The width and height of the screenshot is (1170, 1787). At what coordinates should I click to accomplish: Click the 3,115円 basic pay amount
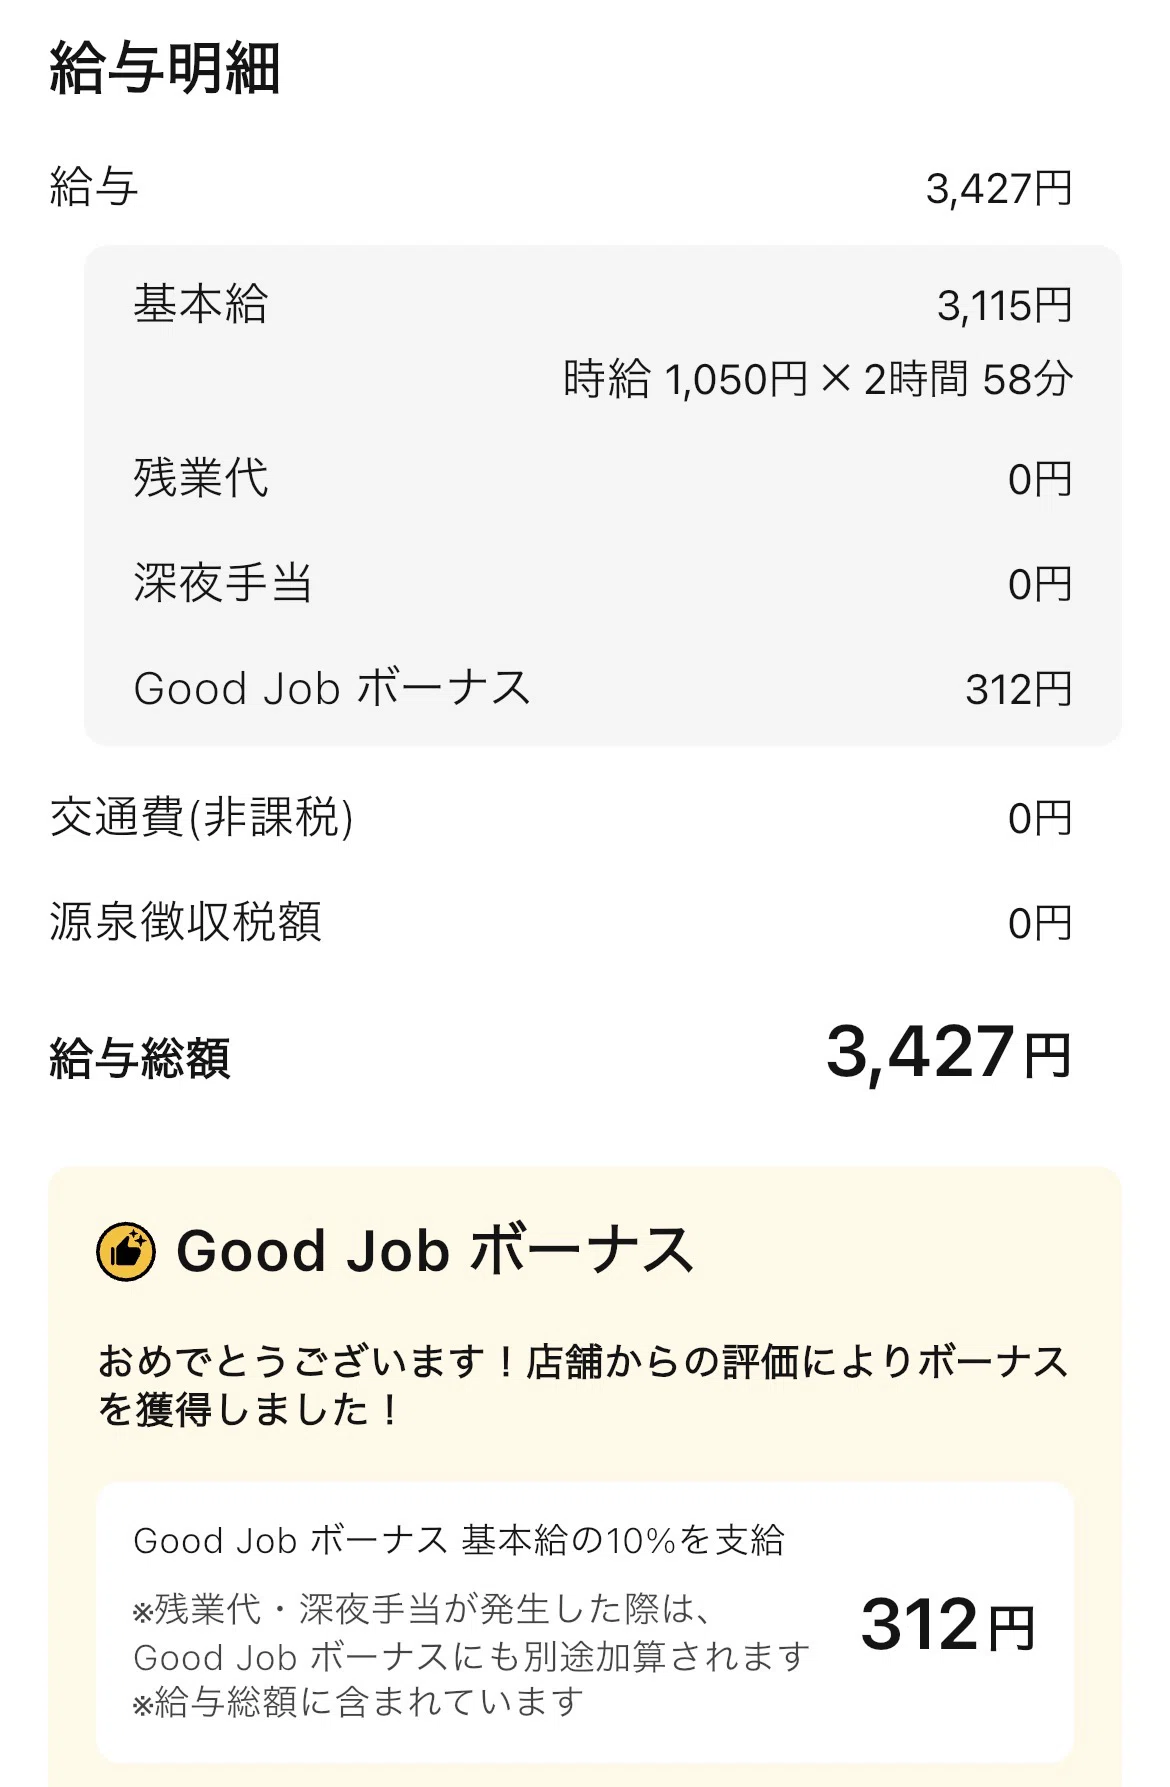[x=1004, y=306]
